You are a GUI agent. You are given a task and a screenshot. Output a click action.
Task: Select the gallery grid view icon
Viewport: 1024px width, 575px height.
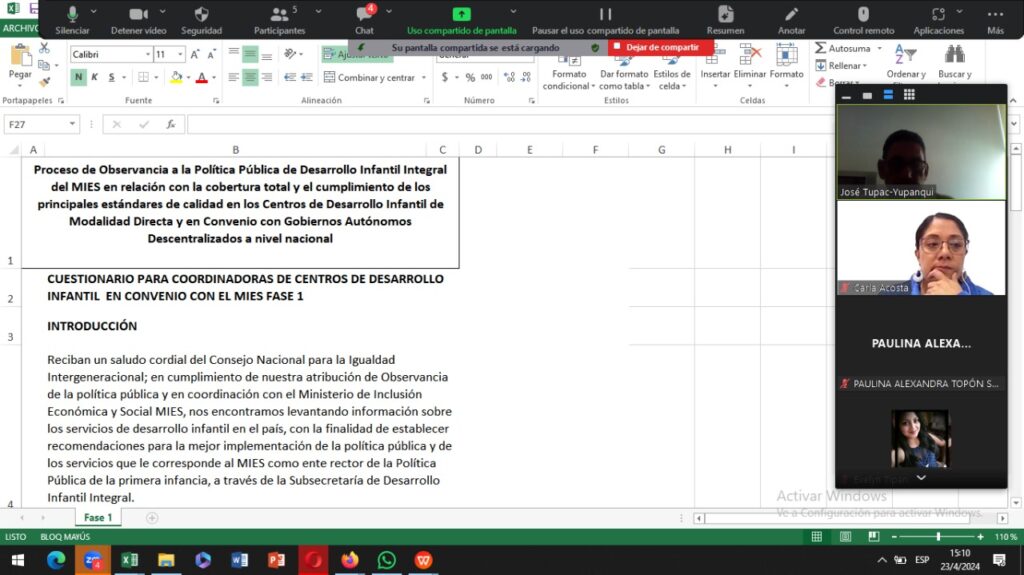point(909,95)
